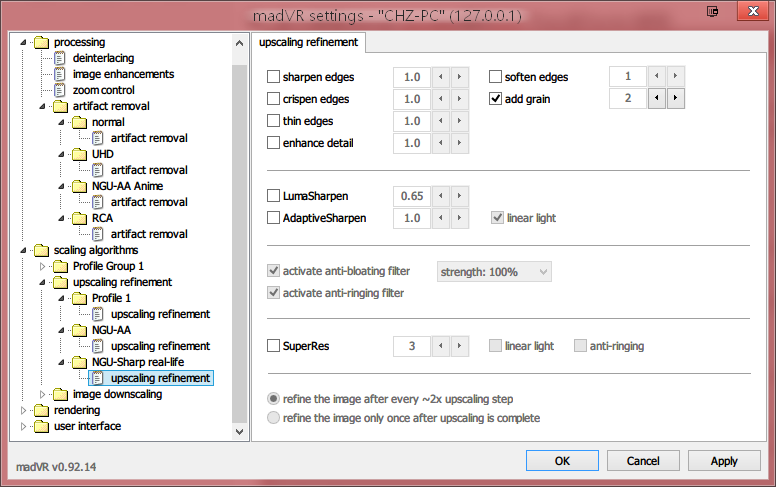Decrease add grain value with left arrow

point(657,98)
